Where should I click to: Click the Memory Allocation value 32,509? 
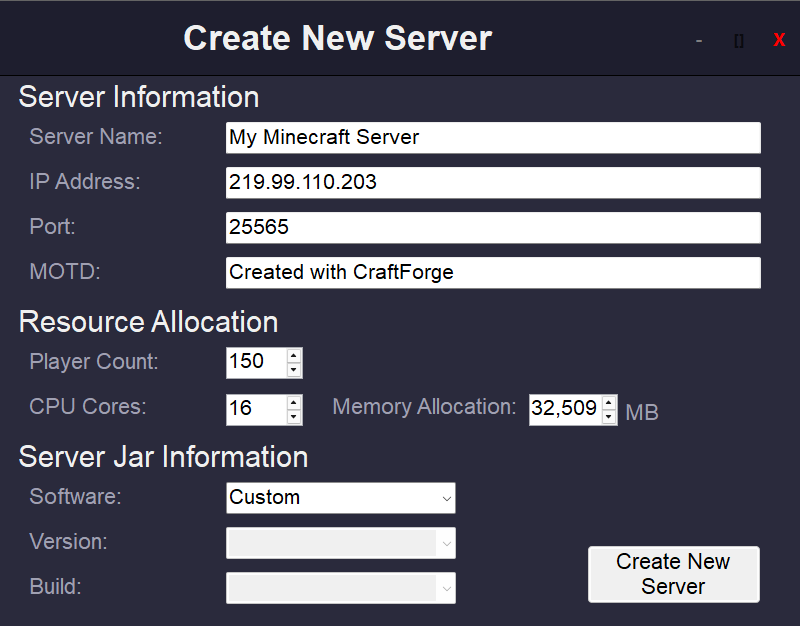pyautogui.click(x=565, y=410)
